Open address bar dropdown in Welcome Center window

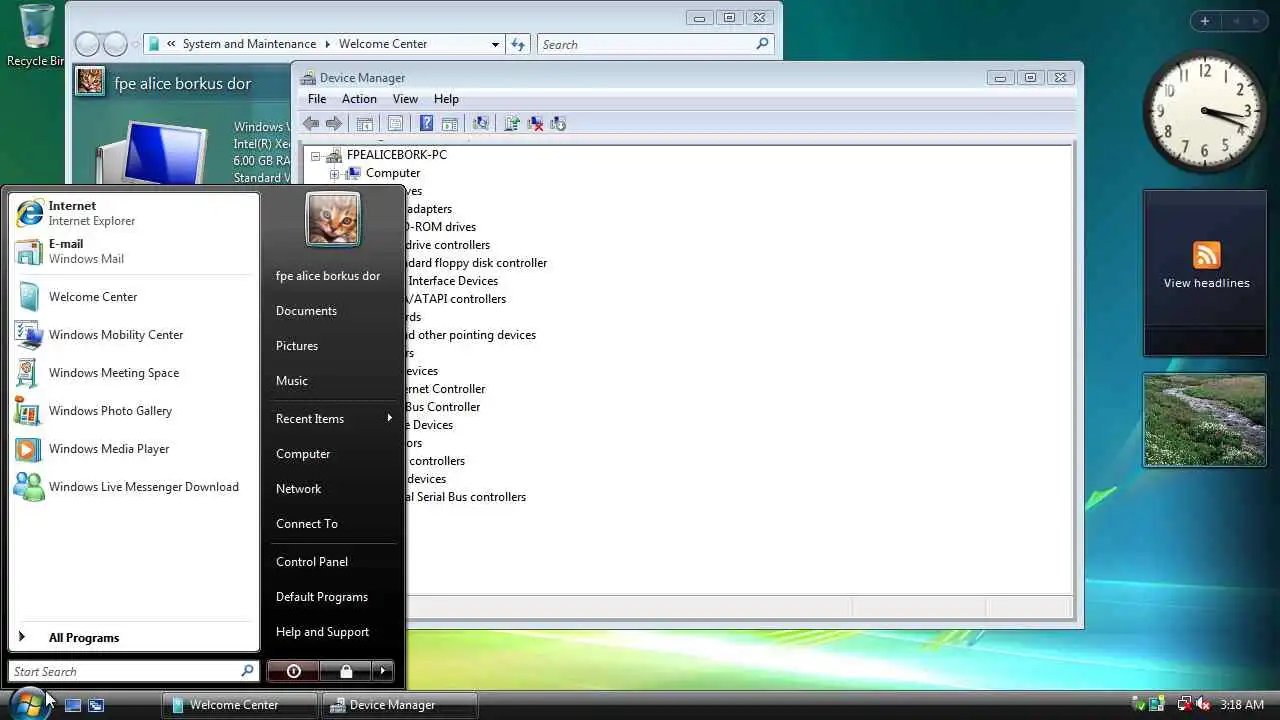tap(495, 44)
